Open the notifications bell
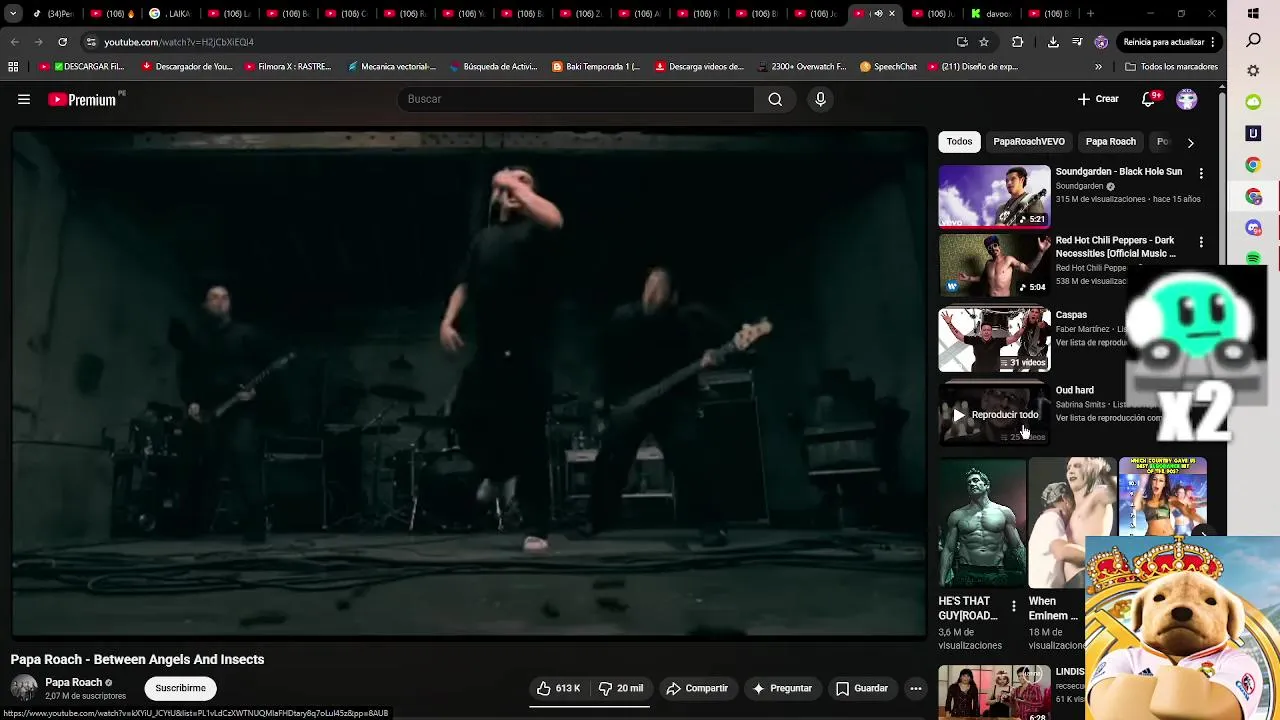The width and height of the screenshot is (1280, 720). coord(1149,99)
